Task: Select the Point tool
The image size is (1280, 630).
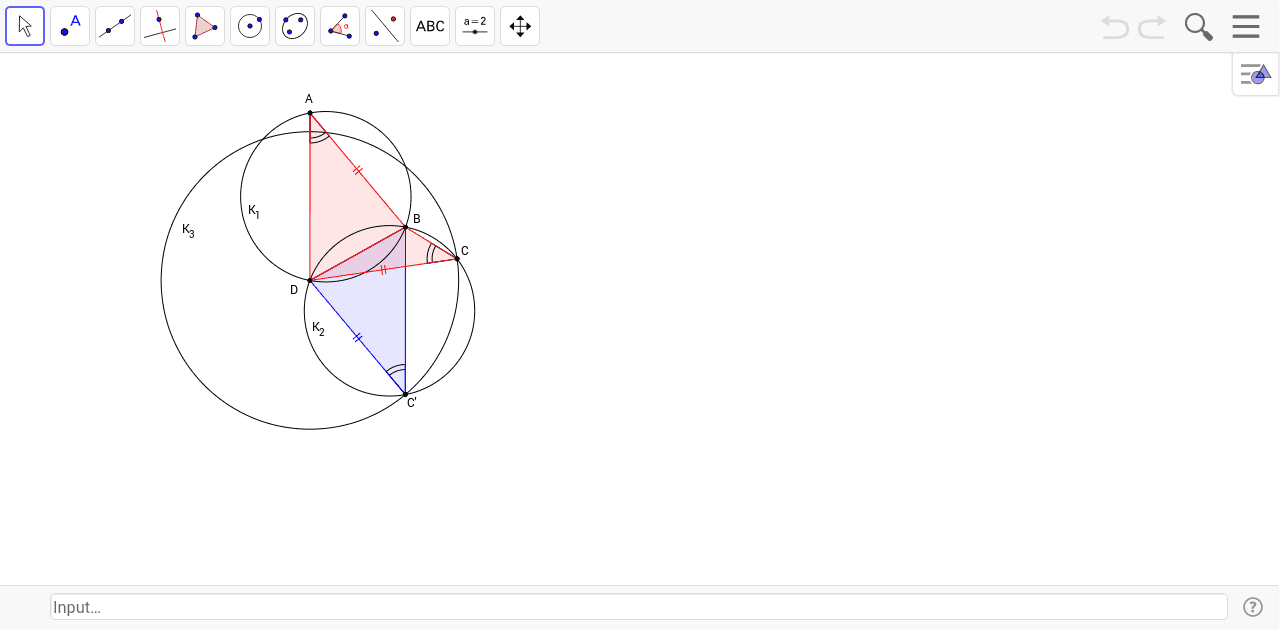Action: pos(70,26)
